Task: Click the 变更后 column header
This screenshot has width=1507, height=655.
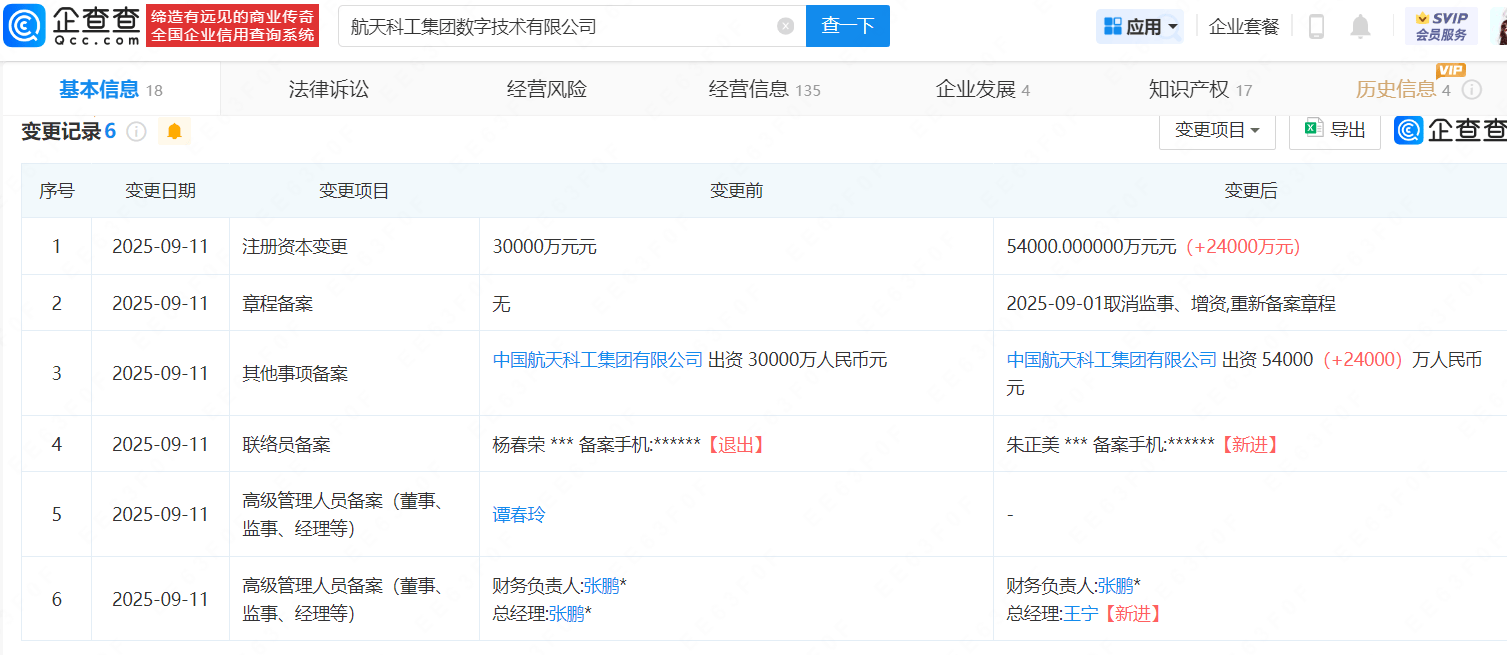Action: pos(1250,191)
